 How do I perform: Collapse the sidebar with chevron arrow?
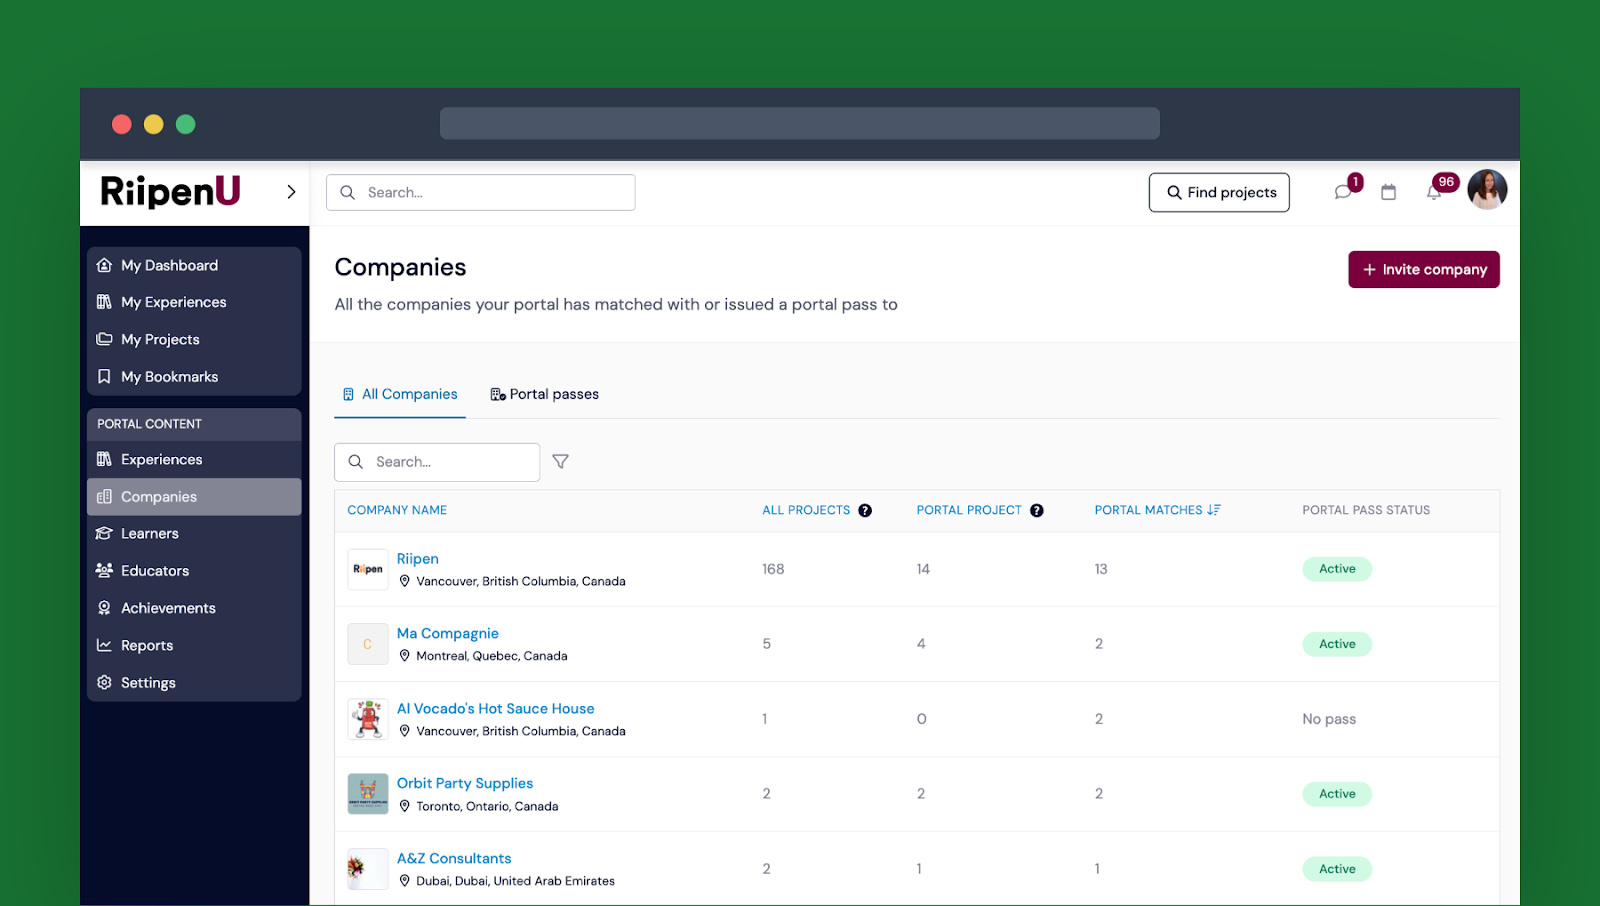(x=291, y=192)
